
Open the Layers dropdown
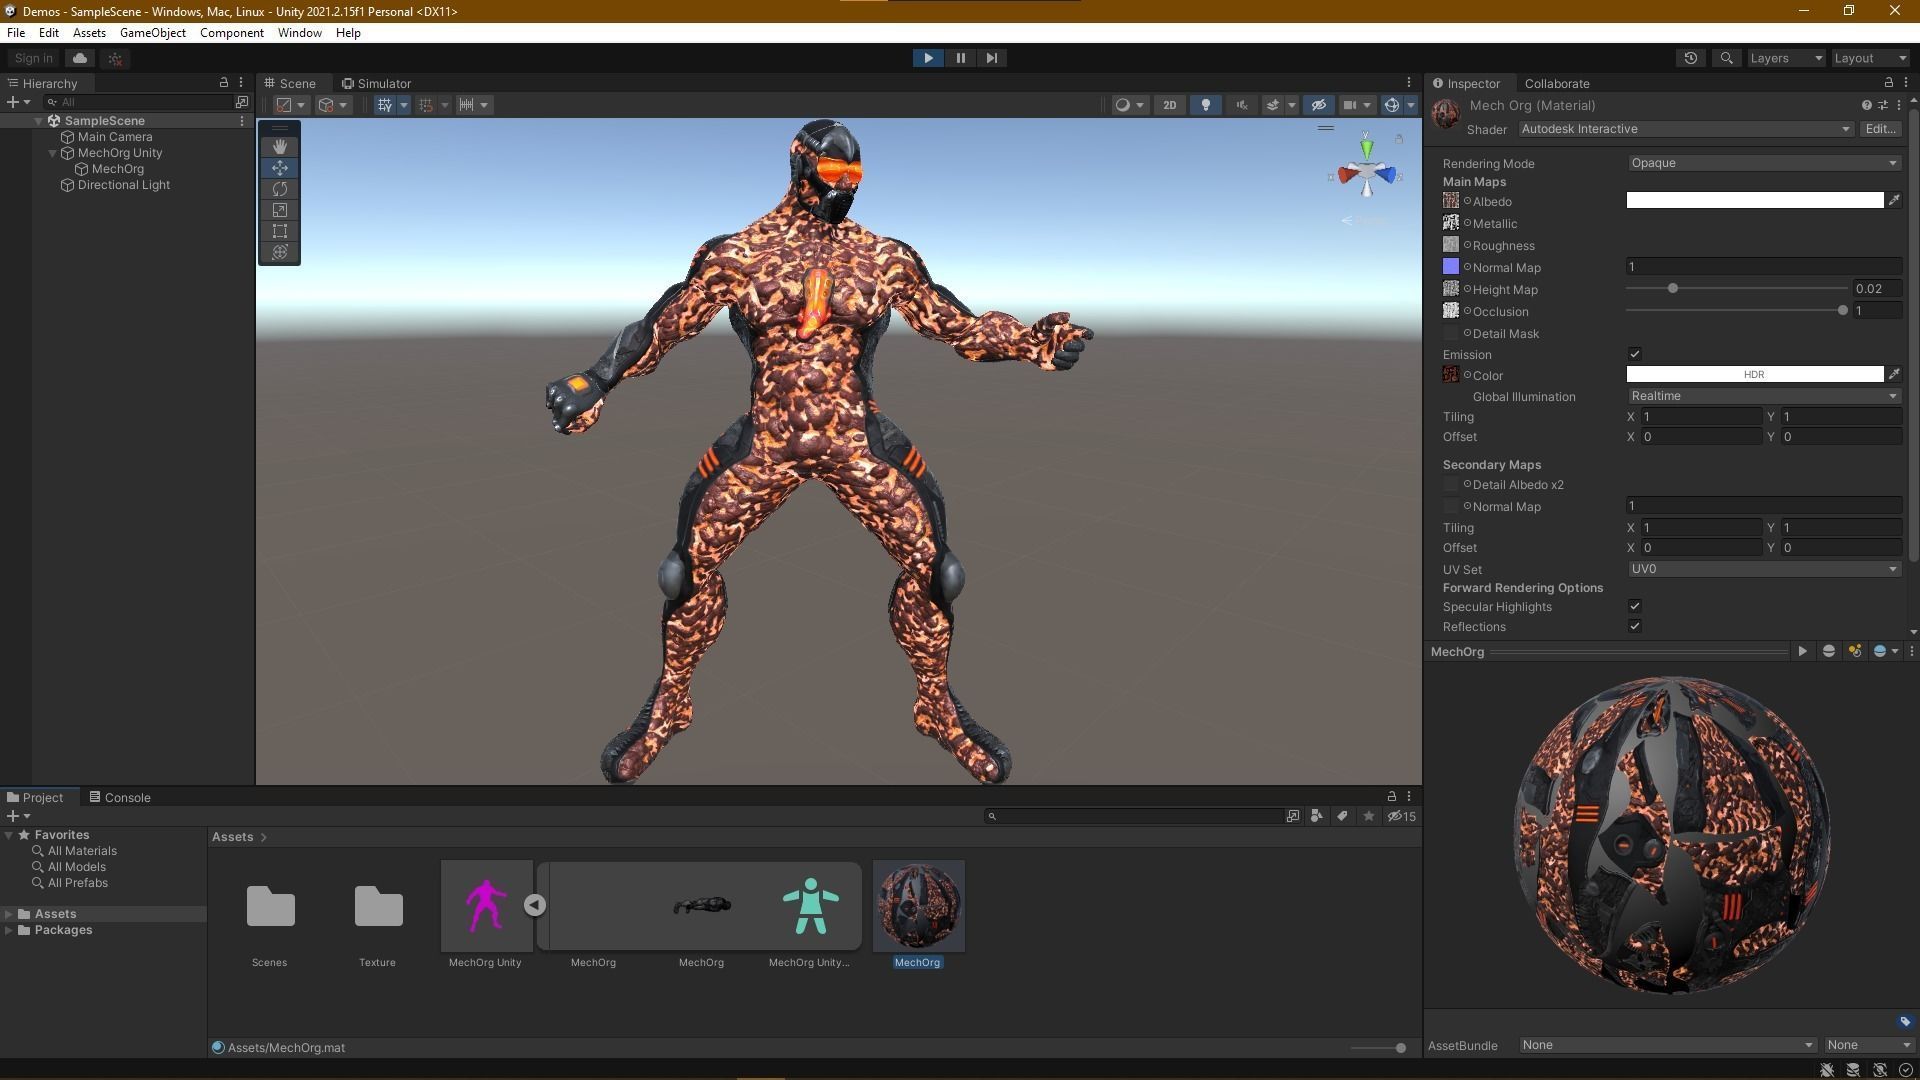pos(1786,58)
